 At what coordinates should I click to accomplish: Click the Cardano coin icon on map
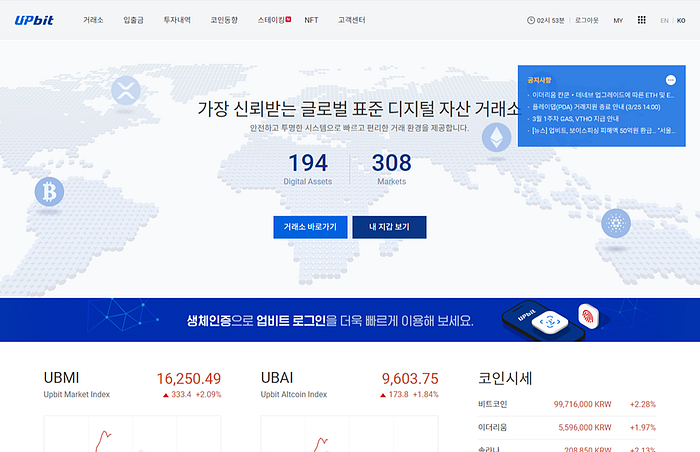[x=616, y=223]
